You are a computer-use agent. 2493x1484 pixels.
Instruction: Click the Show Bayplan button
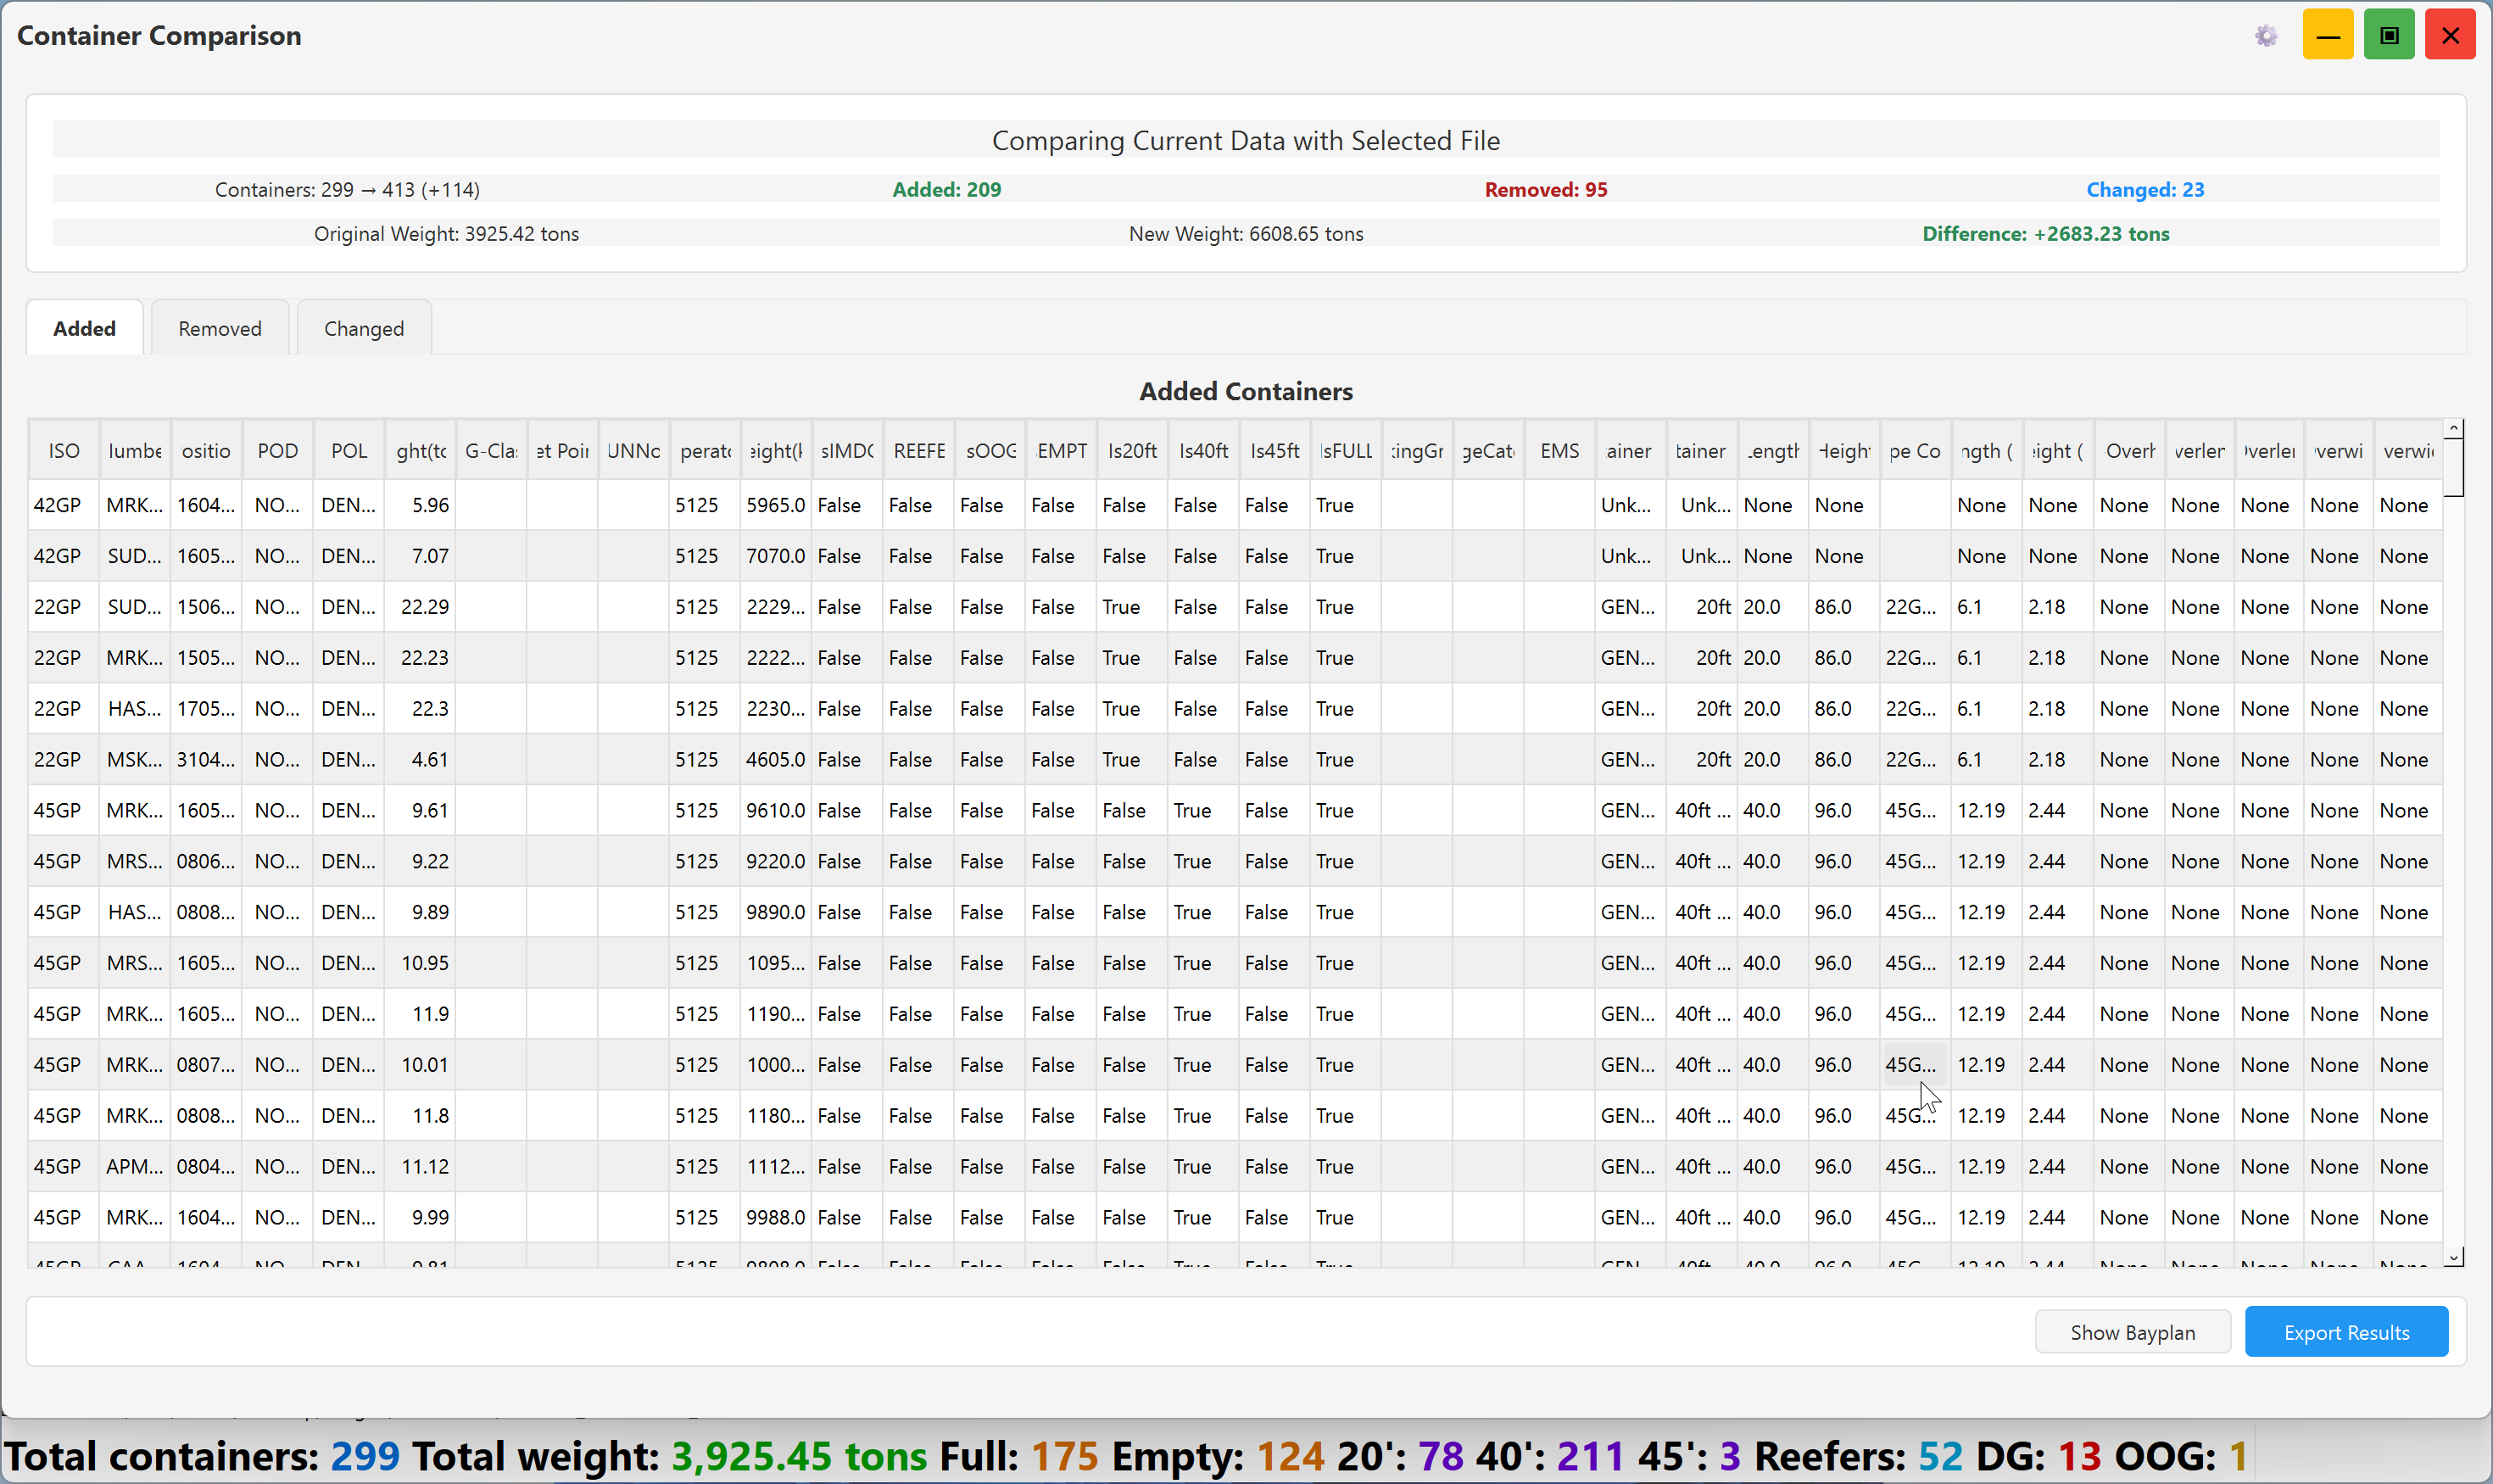click(x=2133, y=1332)
